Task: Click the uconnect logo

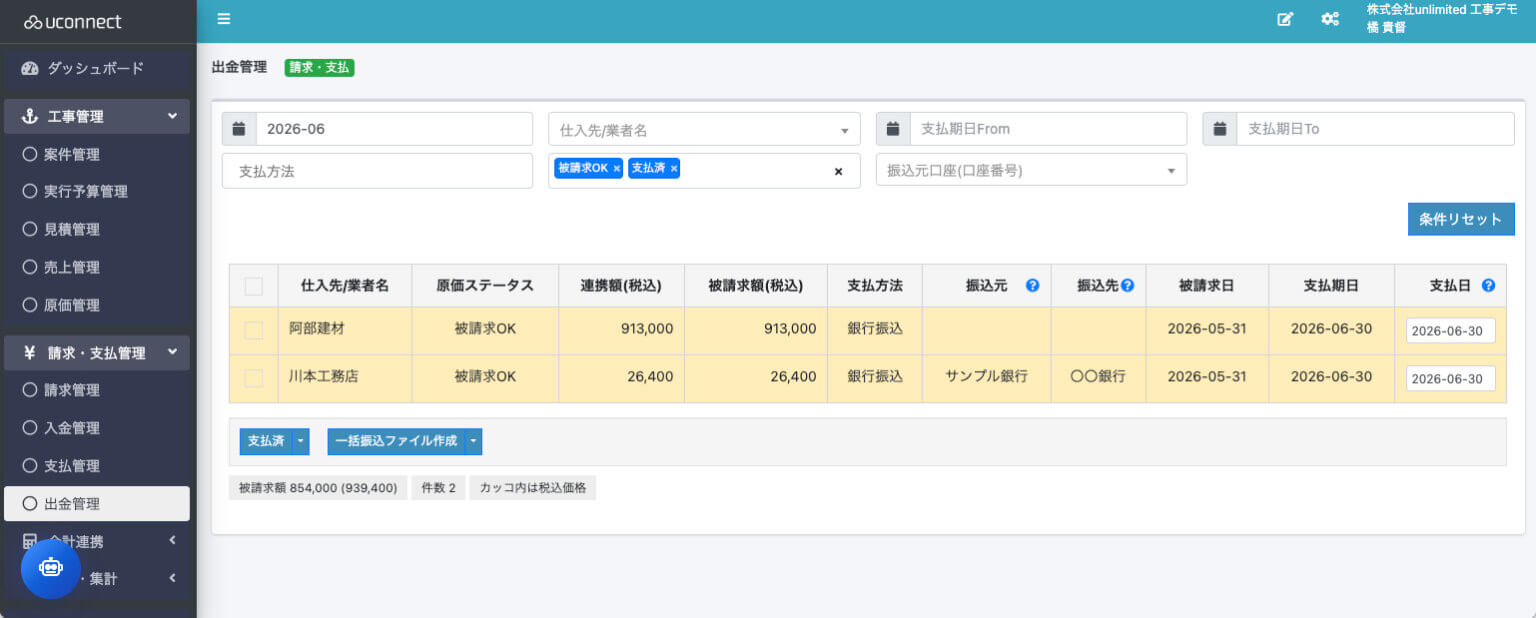Action: pos(73,21)
